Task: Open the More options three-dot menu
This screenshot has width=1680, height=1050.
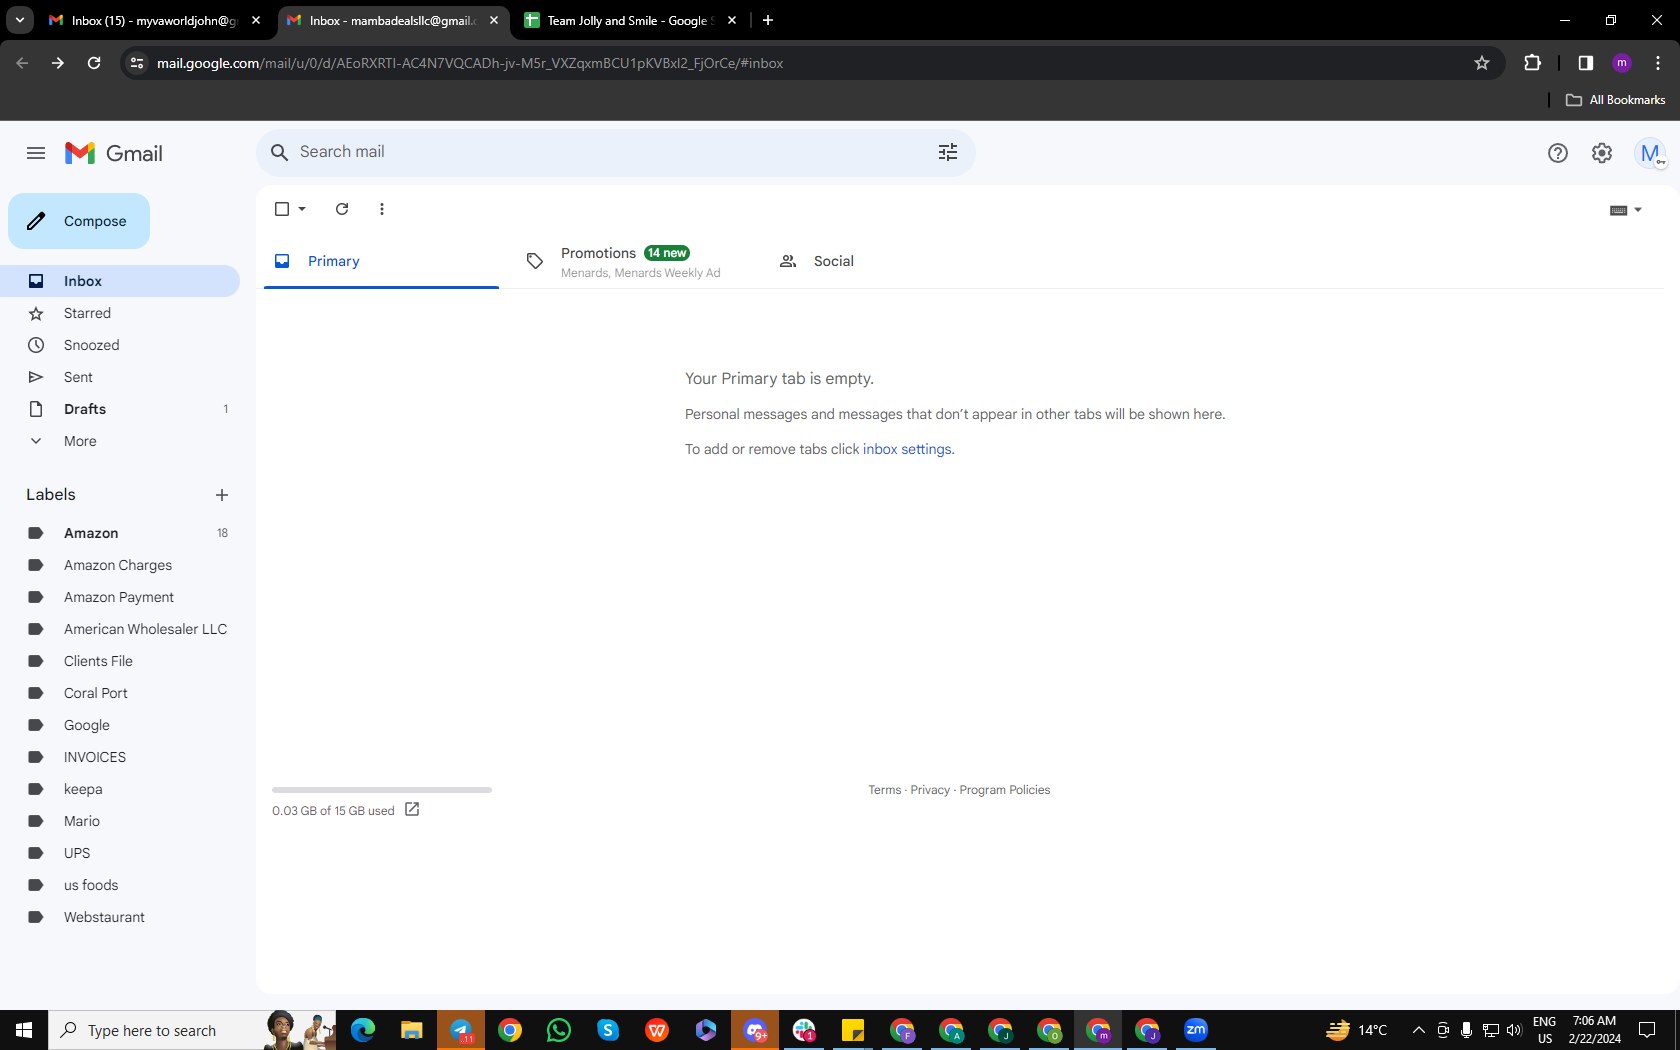Action: [382, 209]
